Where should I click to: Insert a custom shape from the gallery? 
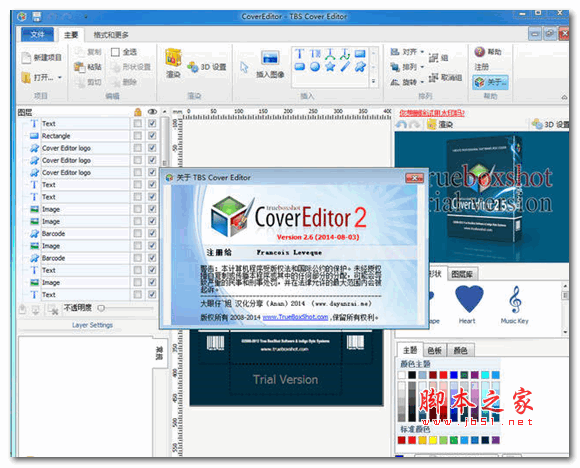click(360, 67)
